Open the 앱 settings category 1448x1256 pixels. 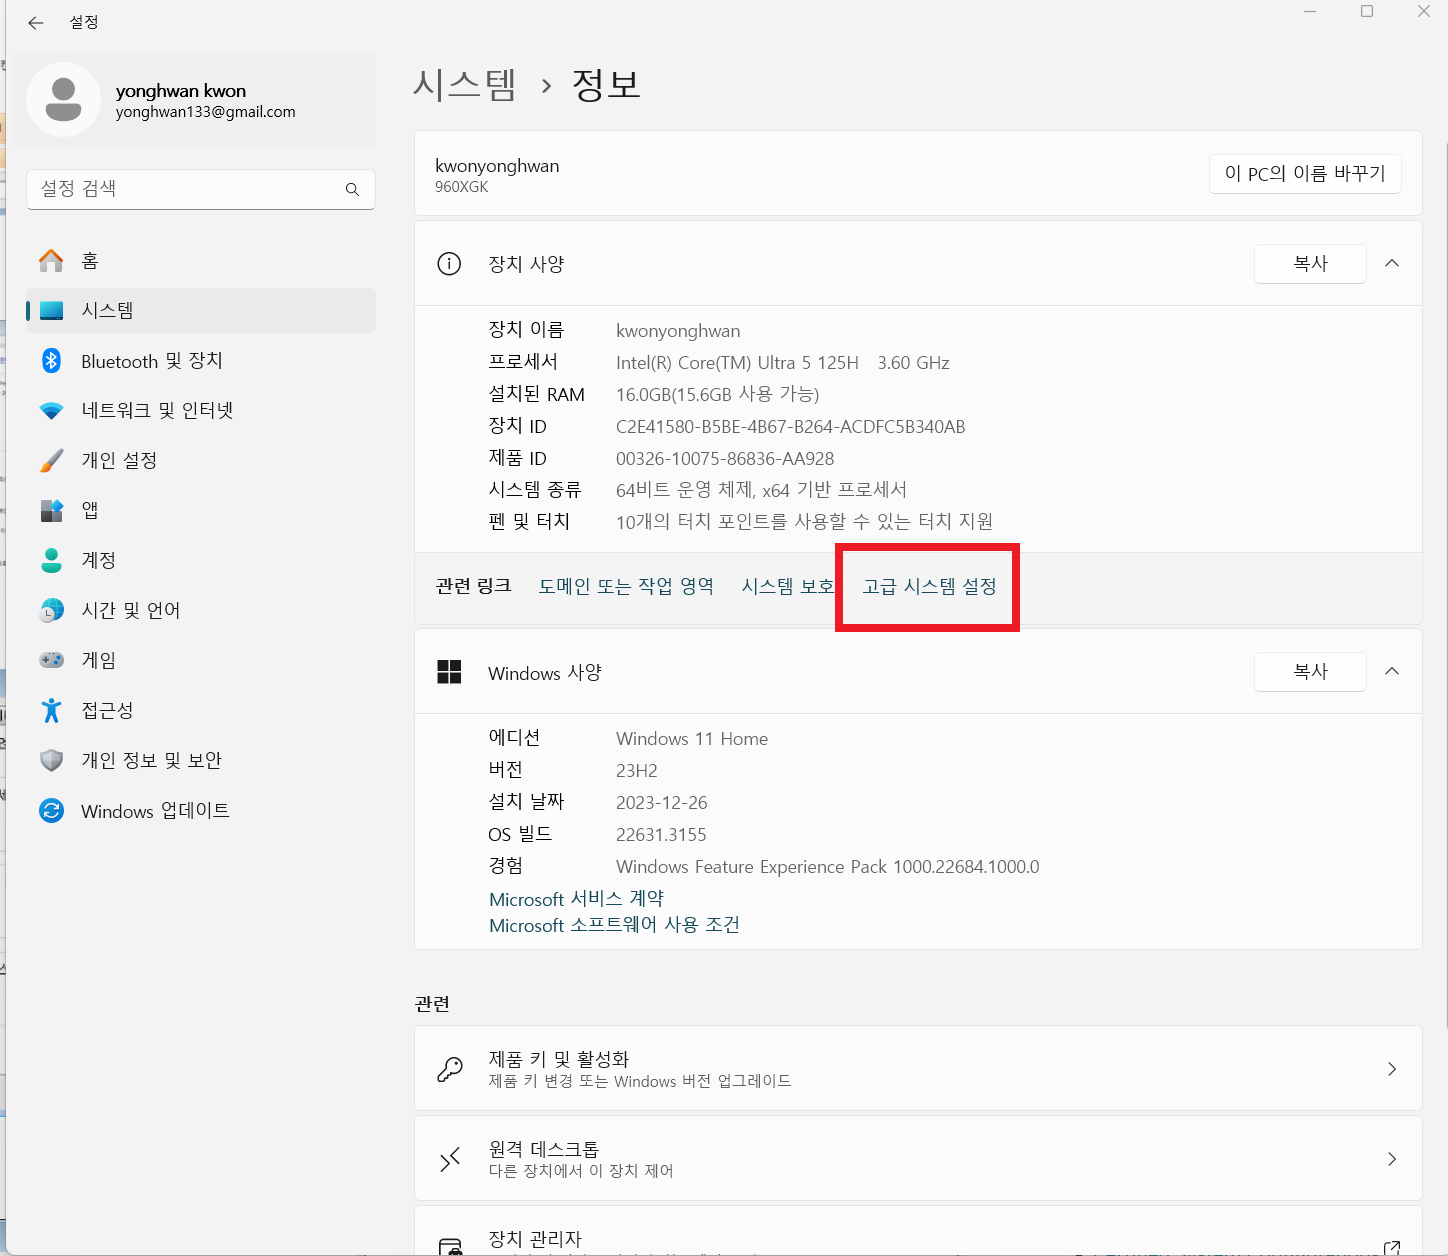(201, 511)
